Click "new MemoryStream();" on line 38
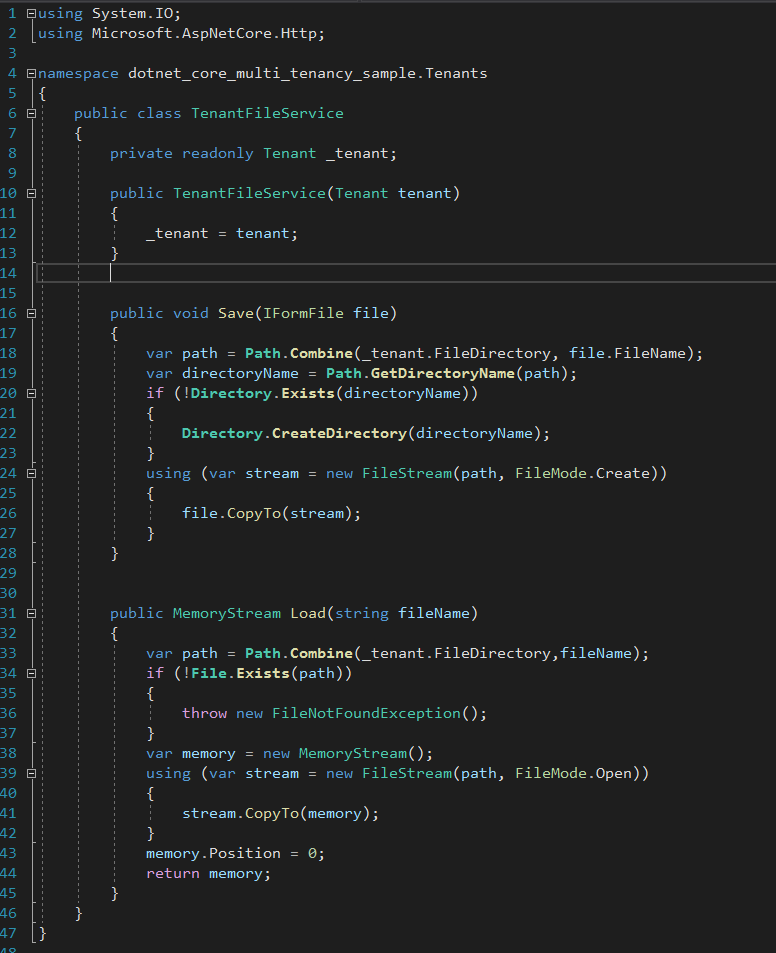 click(x=348, y=754)
